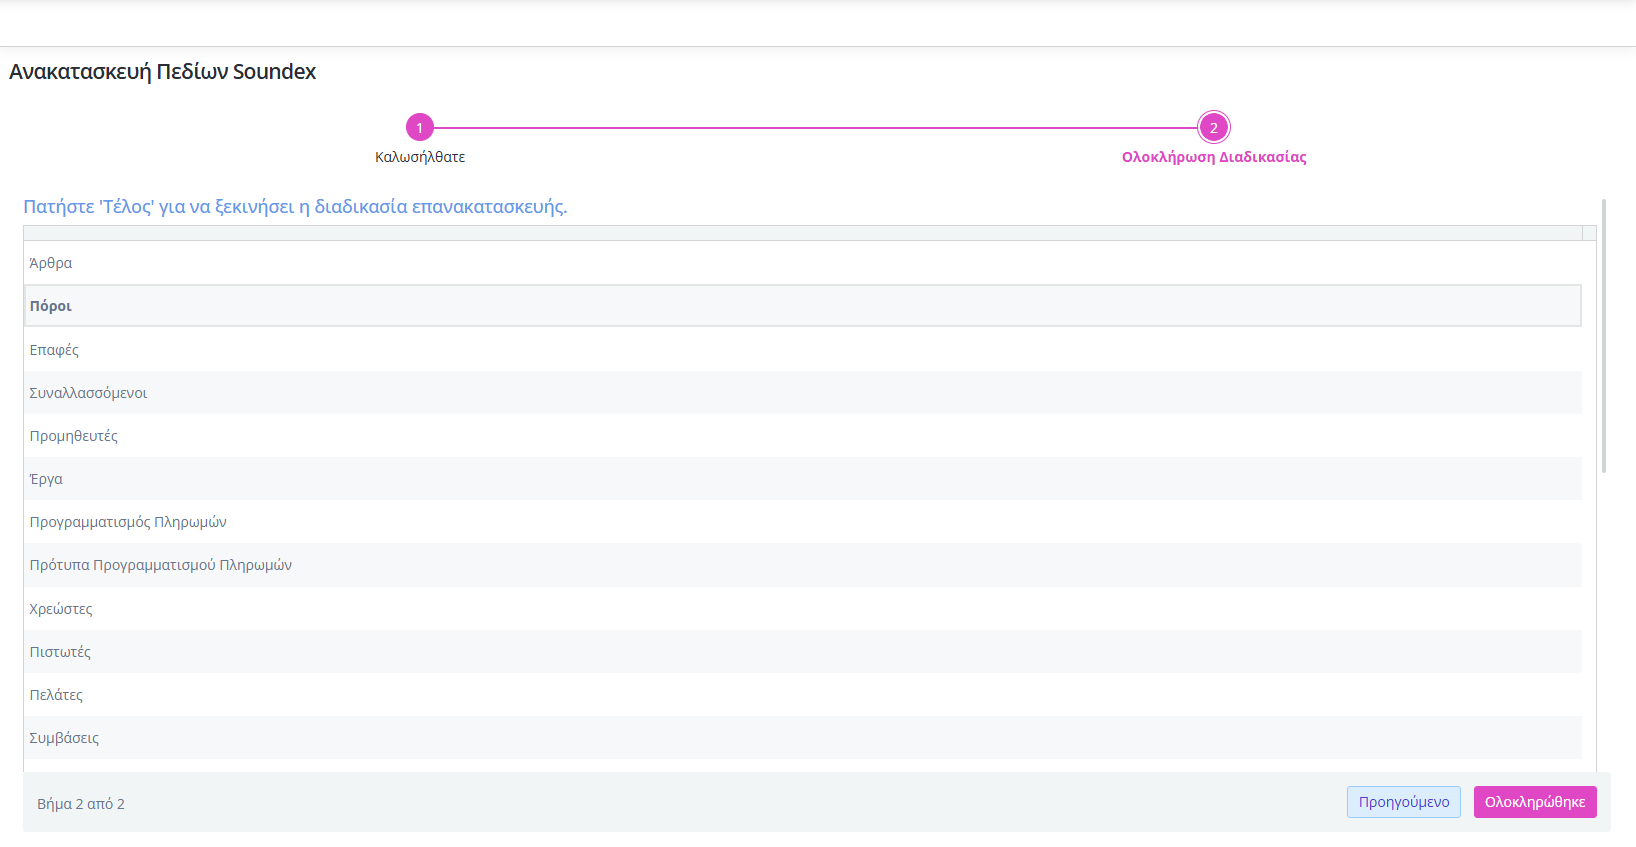Screen dimensions: 1636x847
Task: Click the Βήμα 2 από 2 label
Action: (81, 804)
